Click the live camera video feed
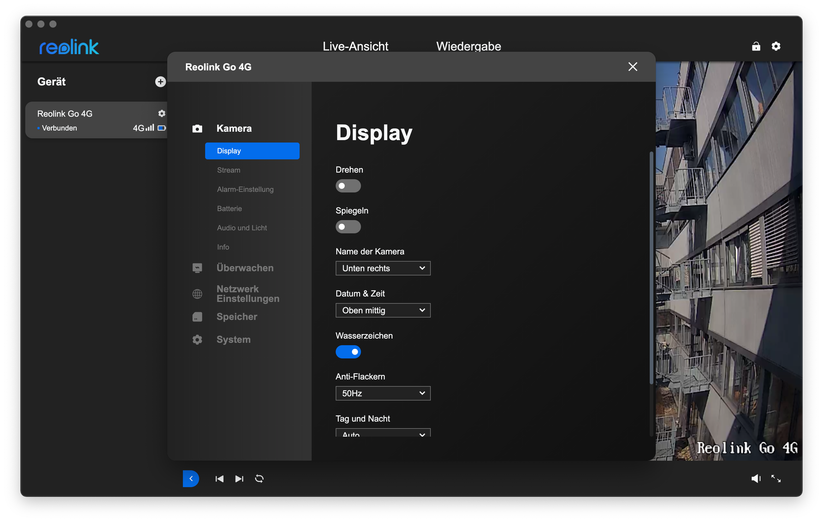The height and width of the screenshot is (522, 823). 729,261
